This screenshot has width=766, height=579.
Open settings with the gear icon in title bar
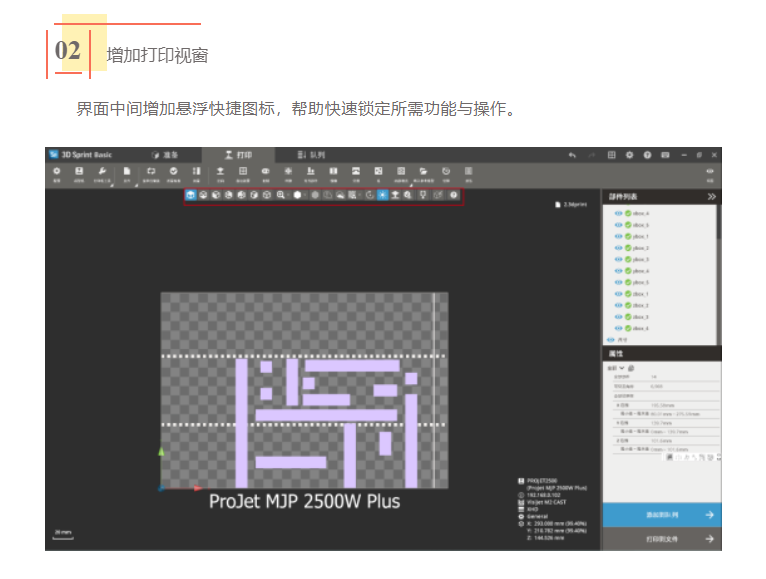pyautogui.click(x=629, y=155)
